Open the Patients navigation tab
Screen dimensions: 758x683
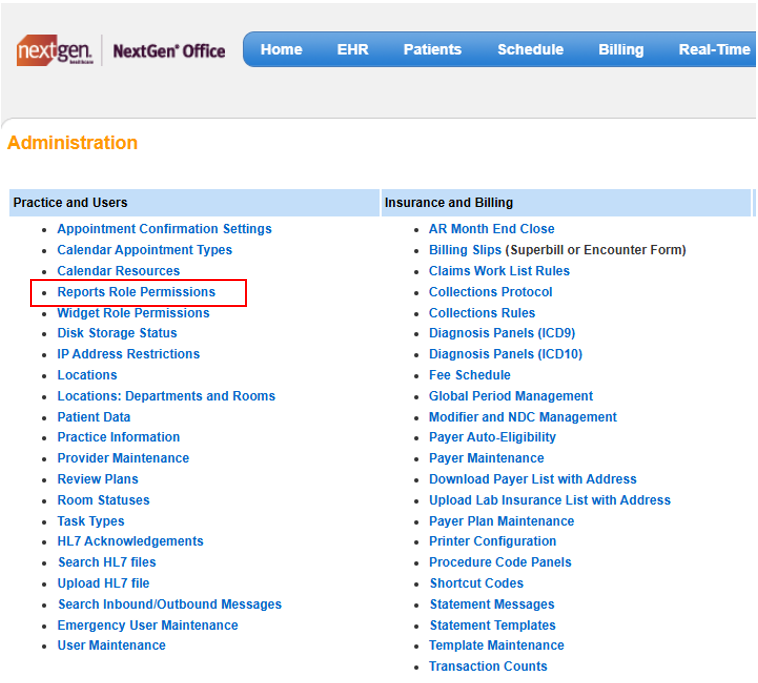(x=432, y=50)
